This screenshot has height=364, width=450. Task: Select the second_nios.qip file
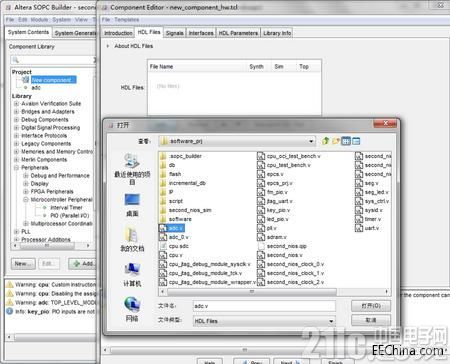tap(282, 246)
